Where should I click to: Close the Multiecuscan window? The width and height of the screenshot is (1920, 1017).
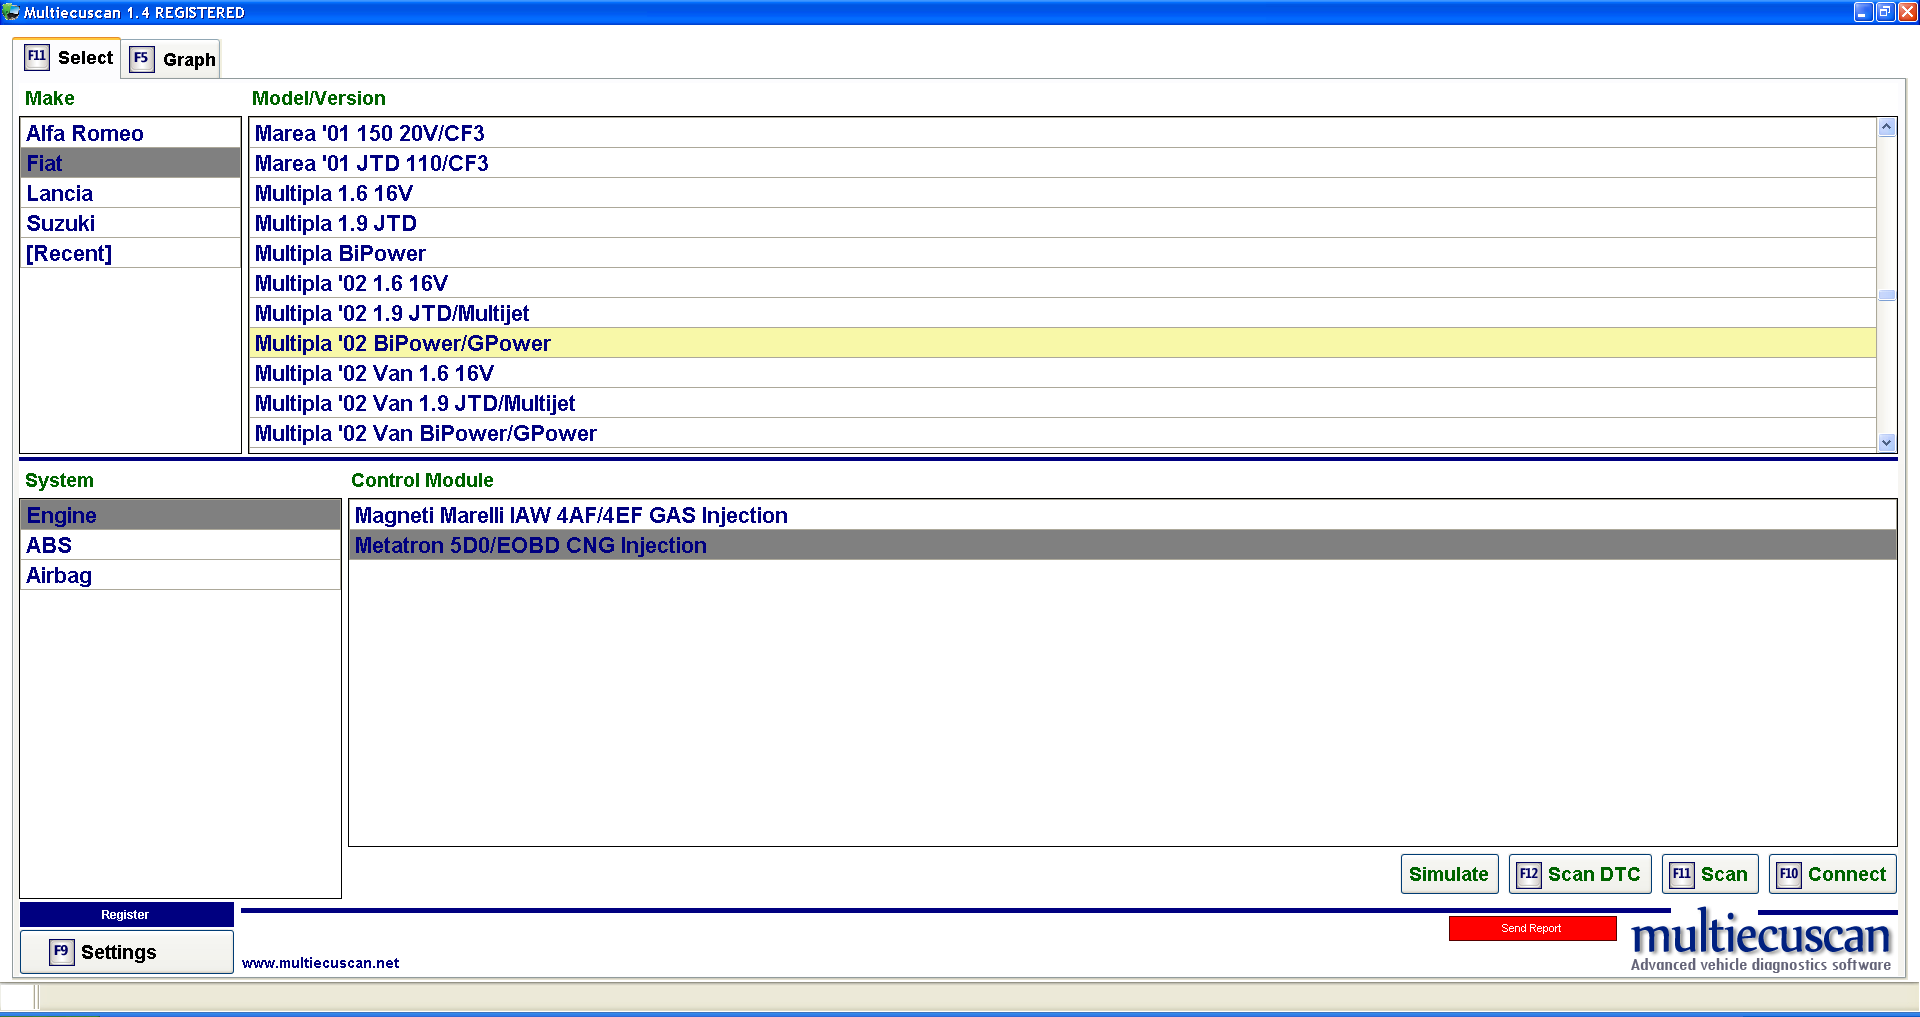coord(1908,12)
